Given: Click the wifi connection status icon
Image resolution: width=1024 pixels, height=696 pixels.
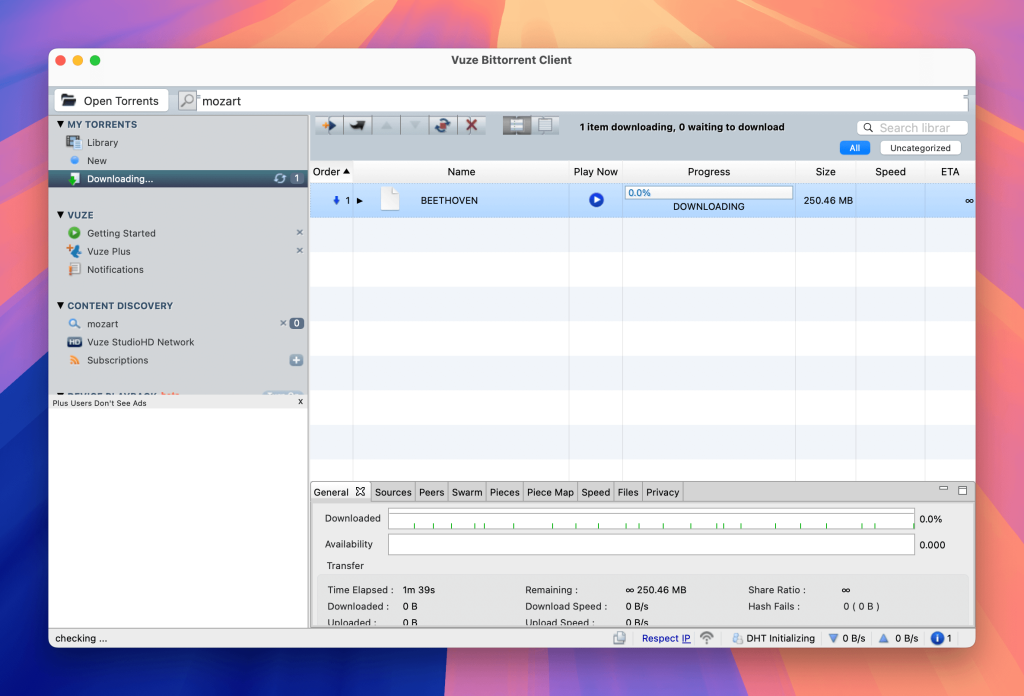Looking at the screenshot, I should coord(707,638).
